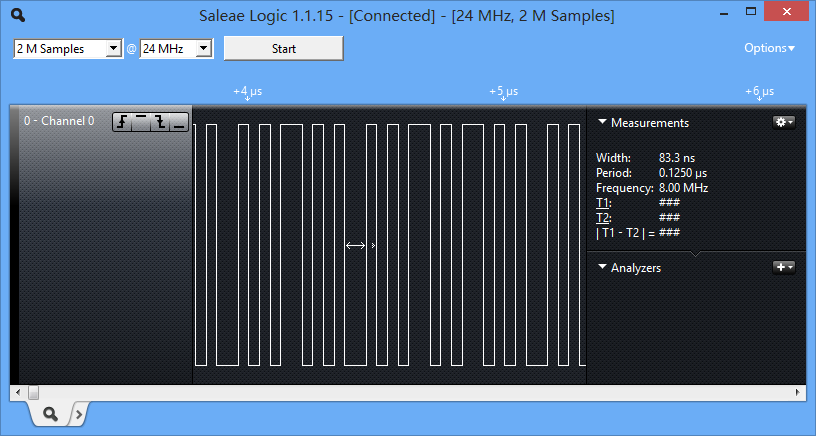Maximize the Saleae Logic window

751,11
